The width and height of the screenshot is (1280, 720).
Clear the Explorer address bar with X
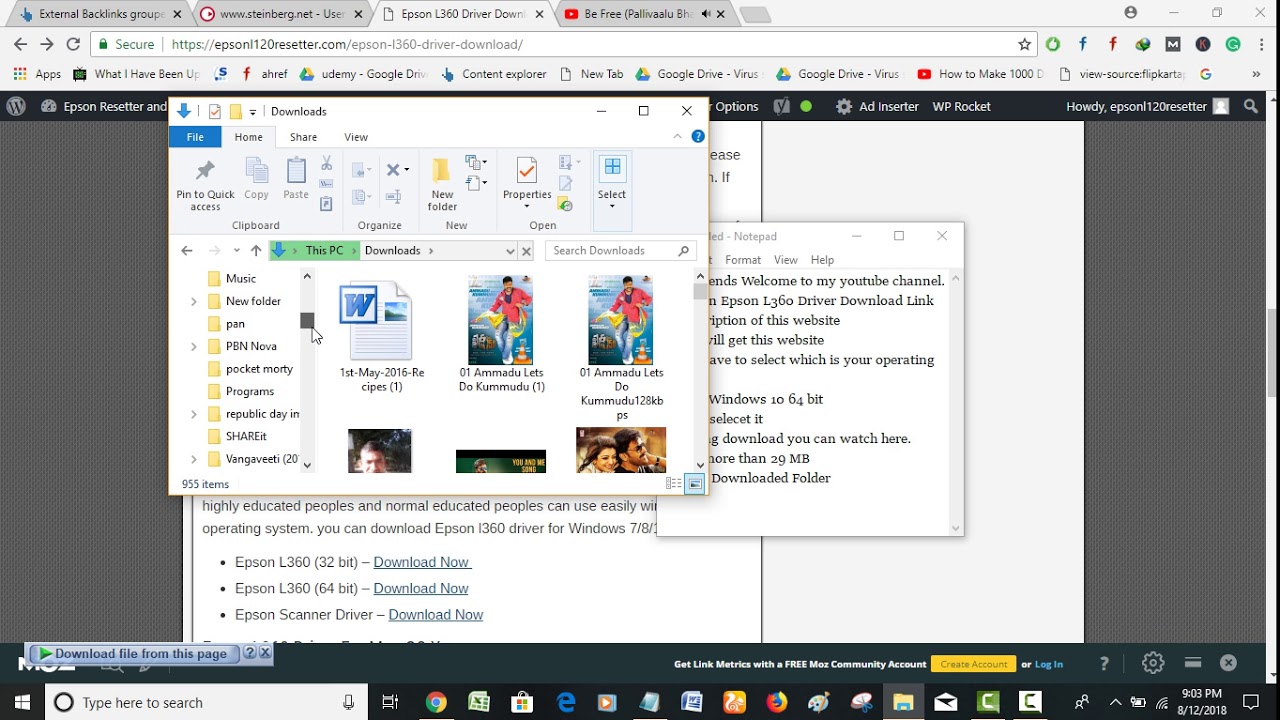pyautogui.click(x=526, y=251)
